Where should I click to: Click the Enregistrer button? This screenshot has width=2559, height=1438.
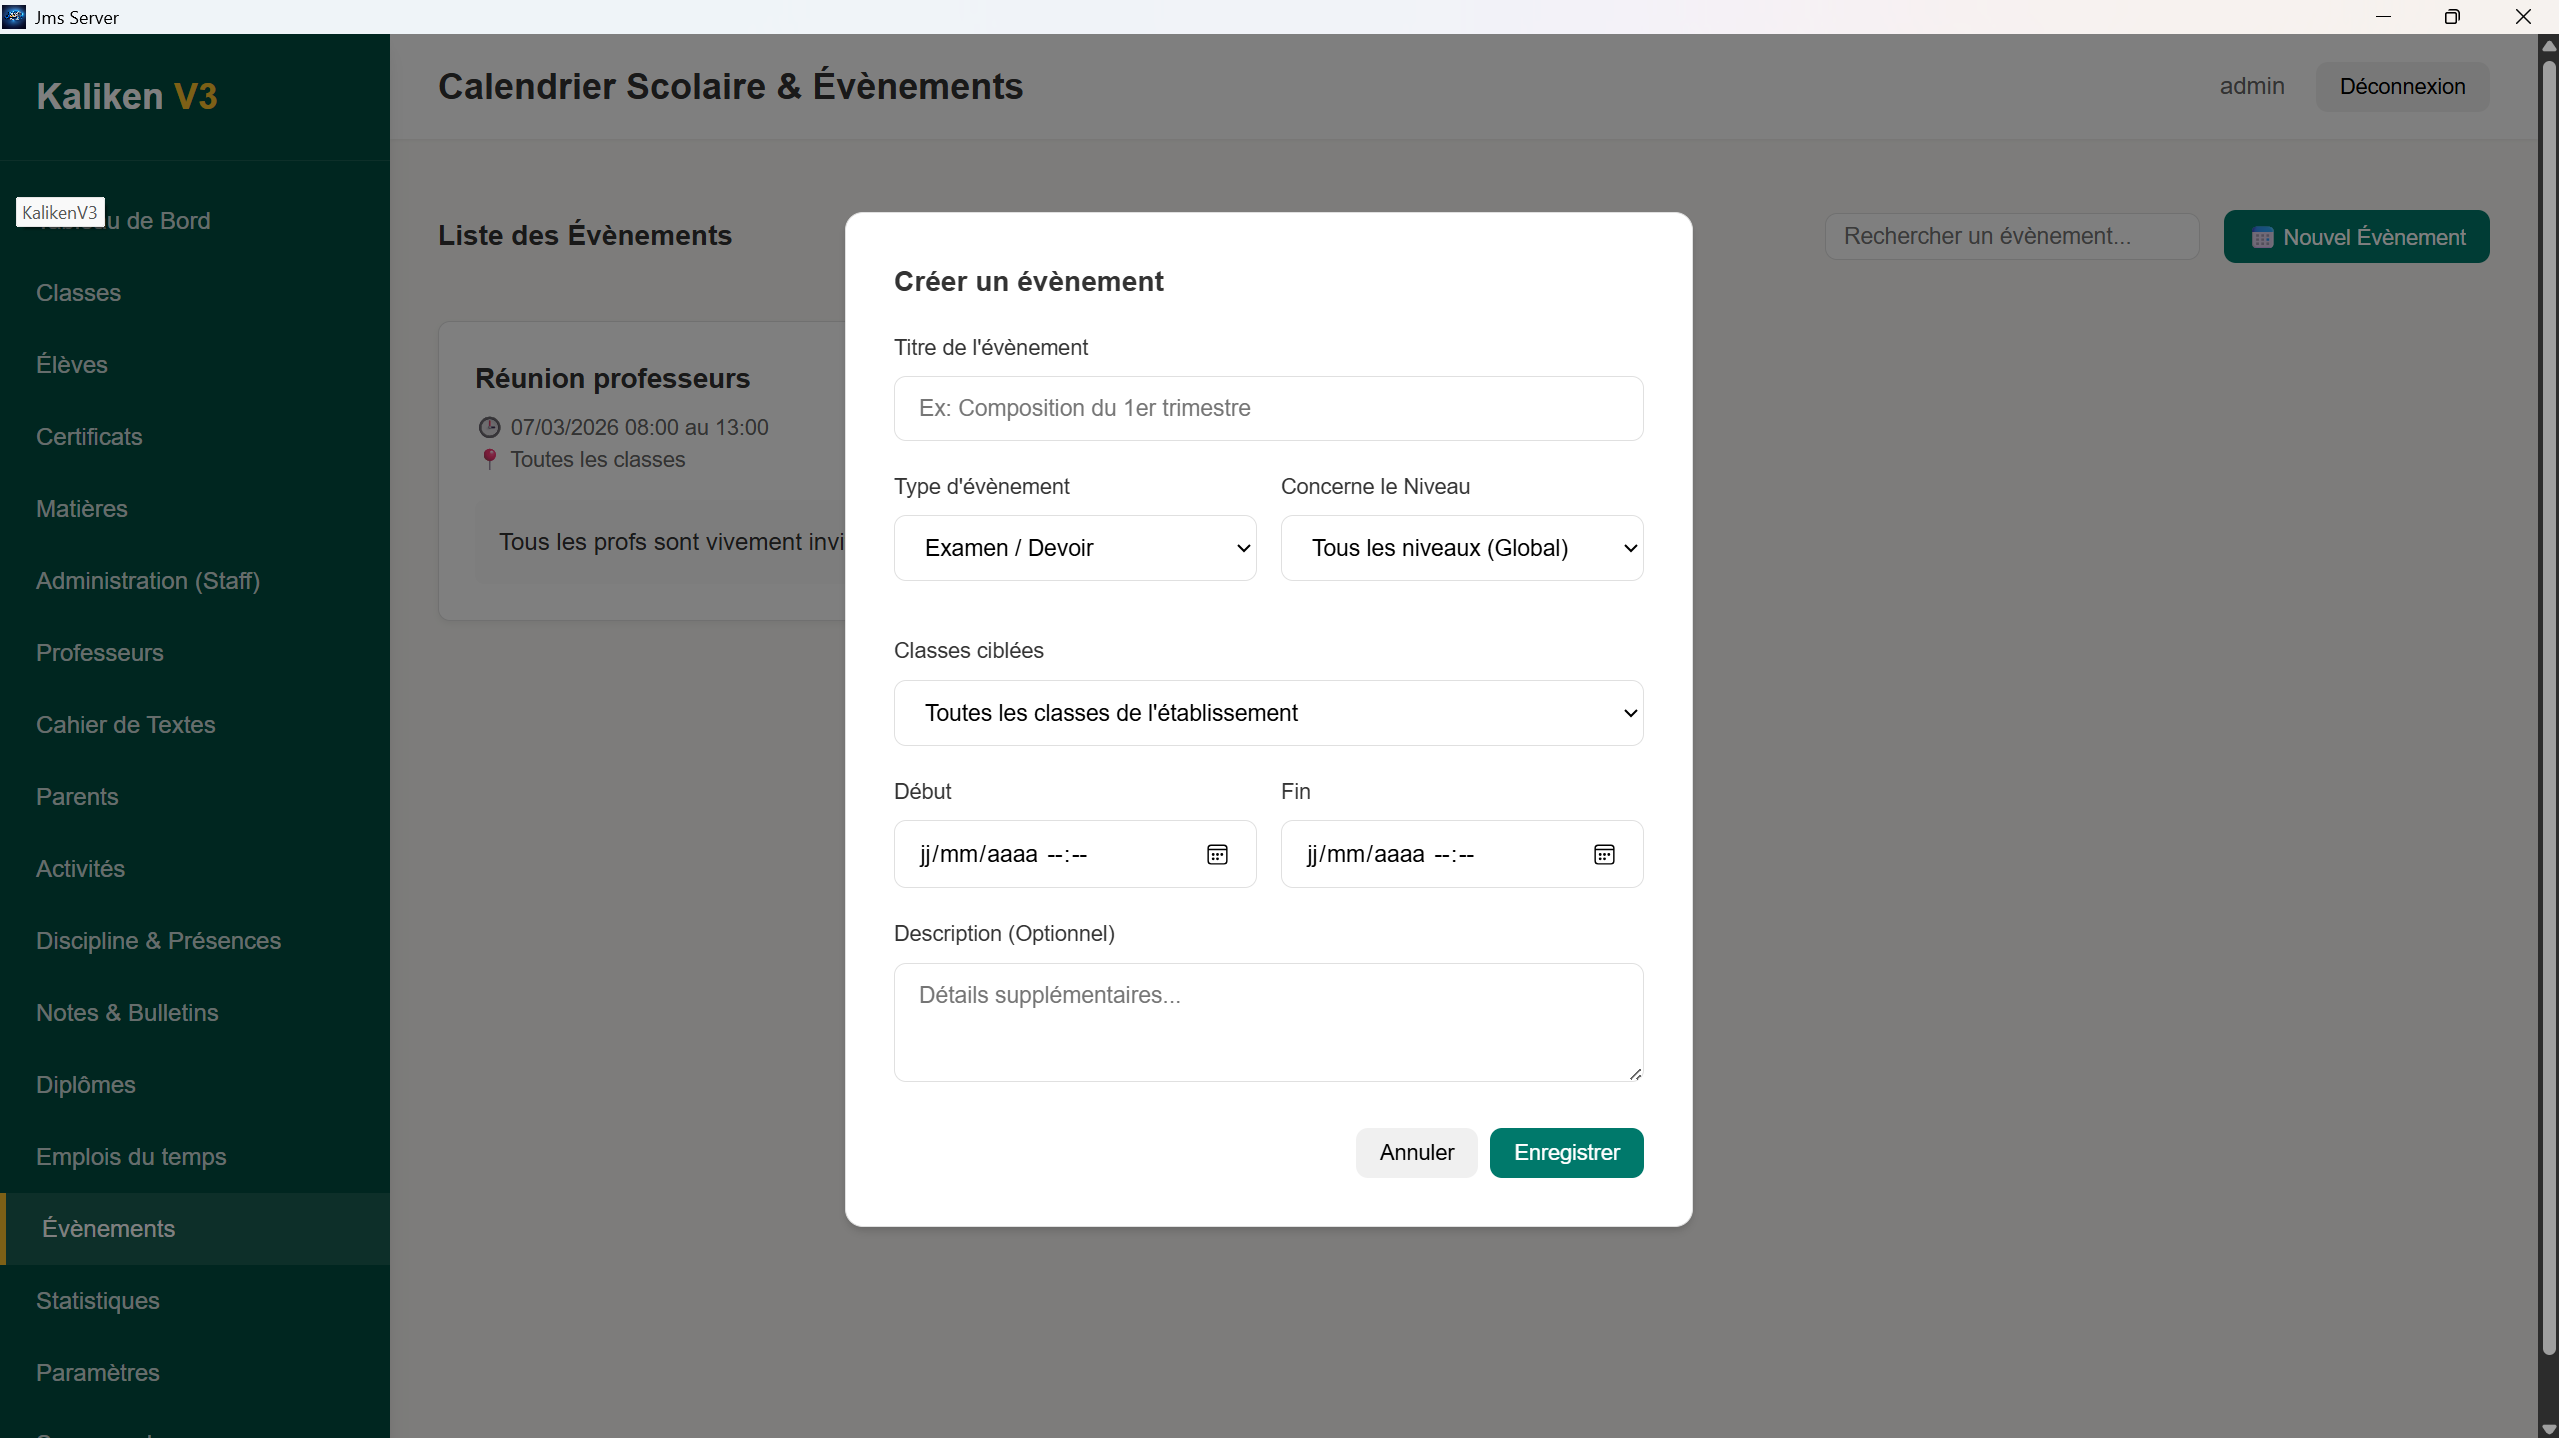coord(1565,1153)
